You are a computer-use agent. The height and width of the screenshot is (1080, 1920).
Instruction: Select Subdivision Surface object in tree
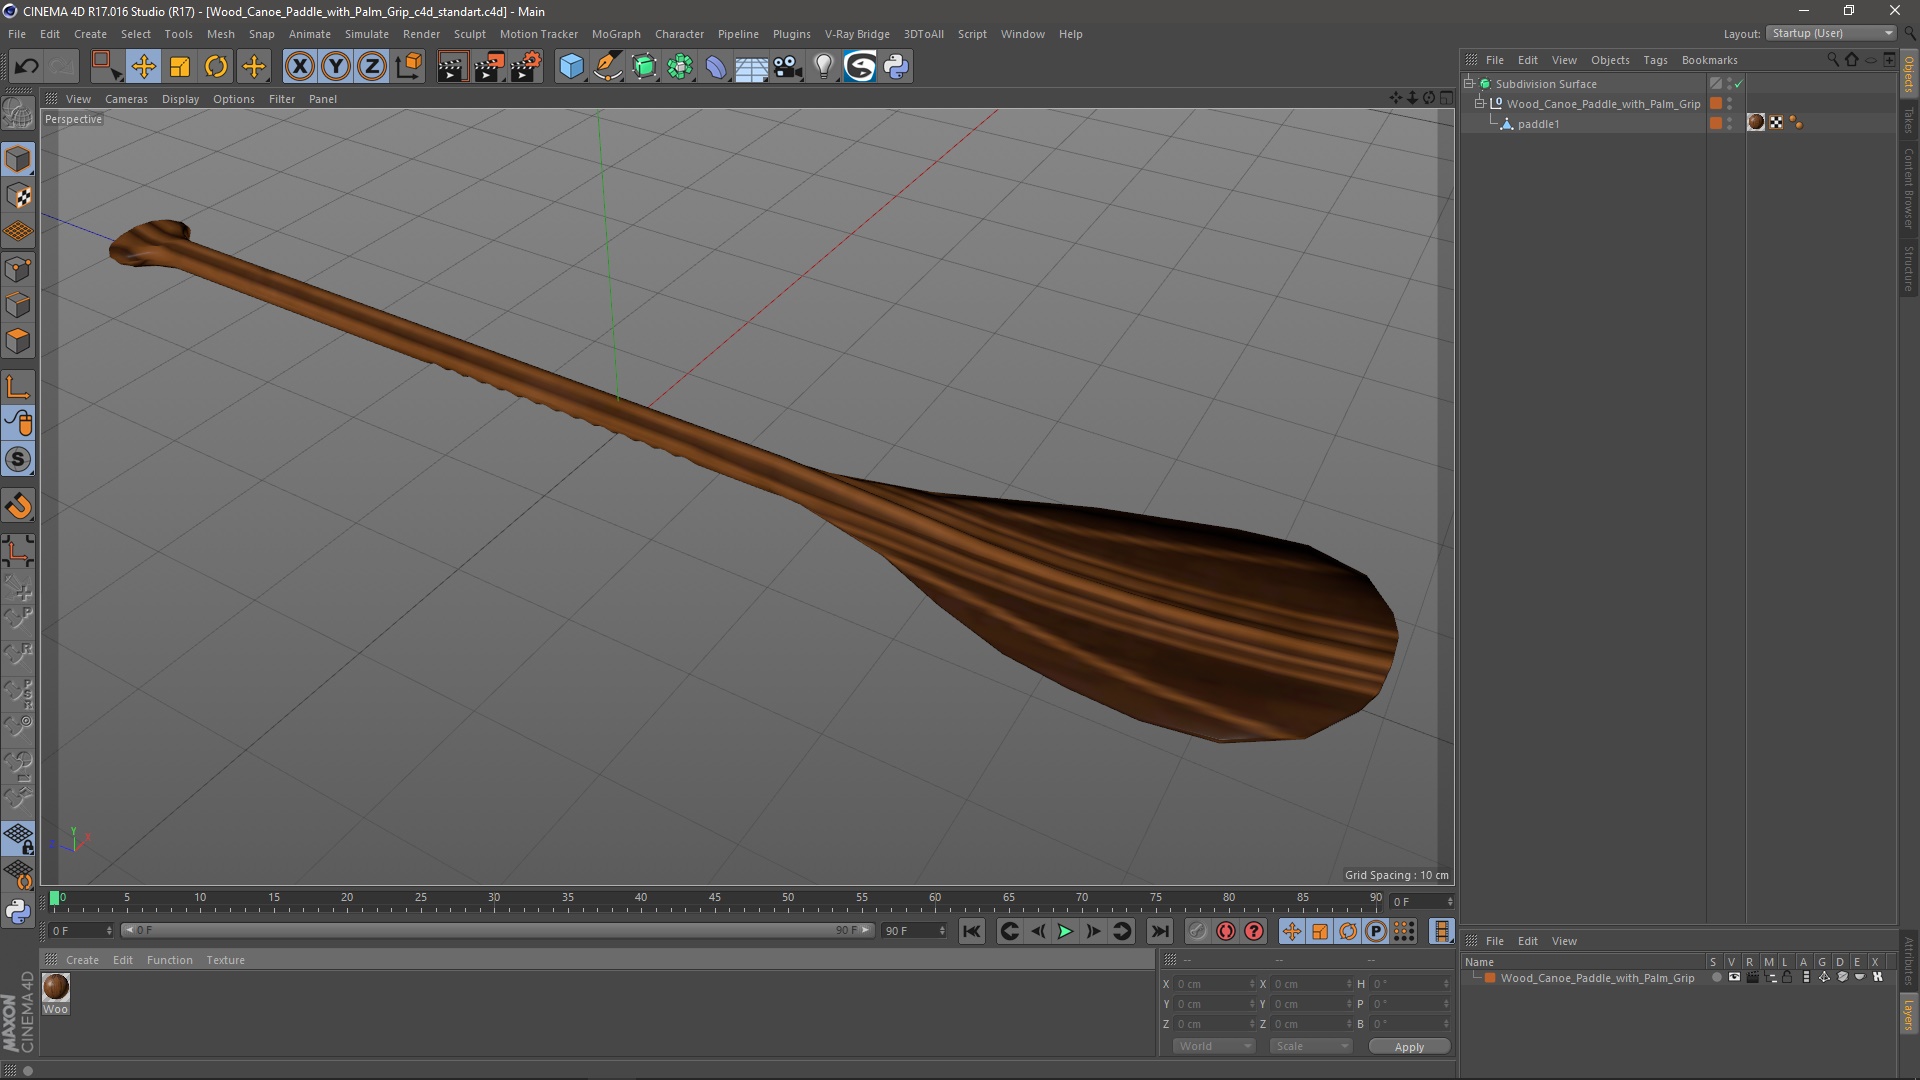coord(1546,84)
